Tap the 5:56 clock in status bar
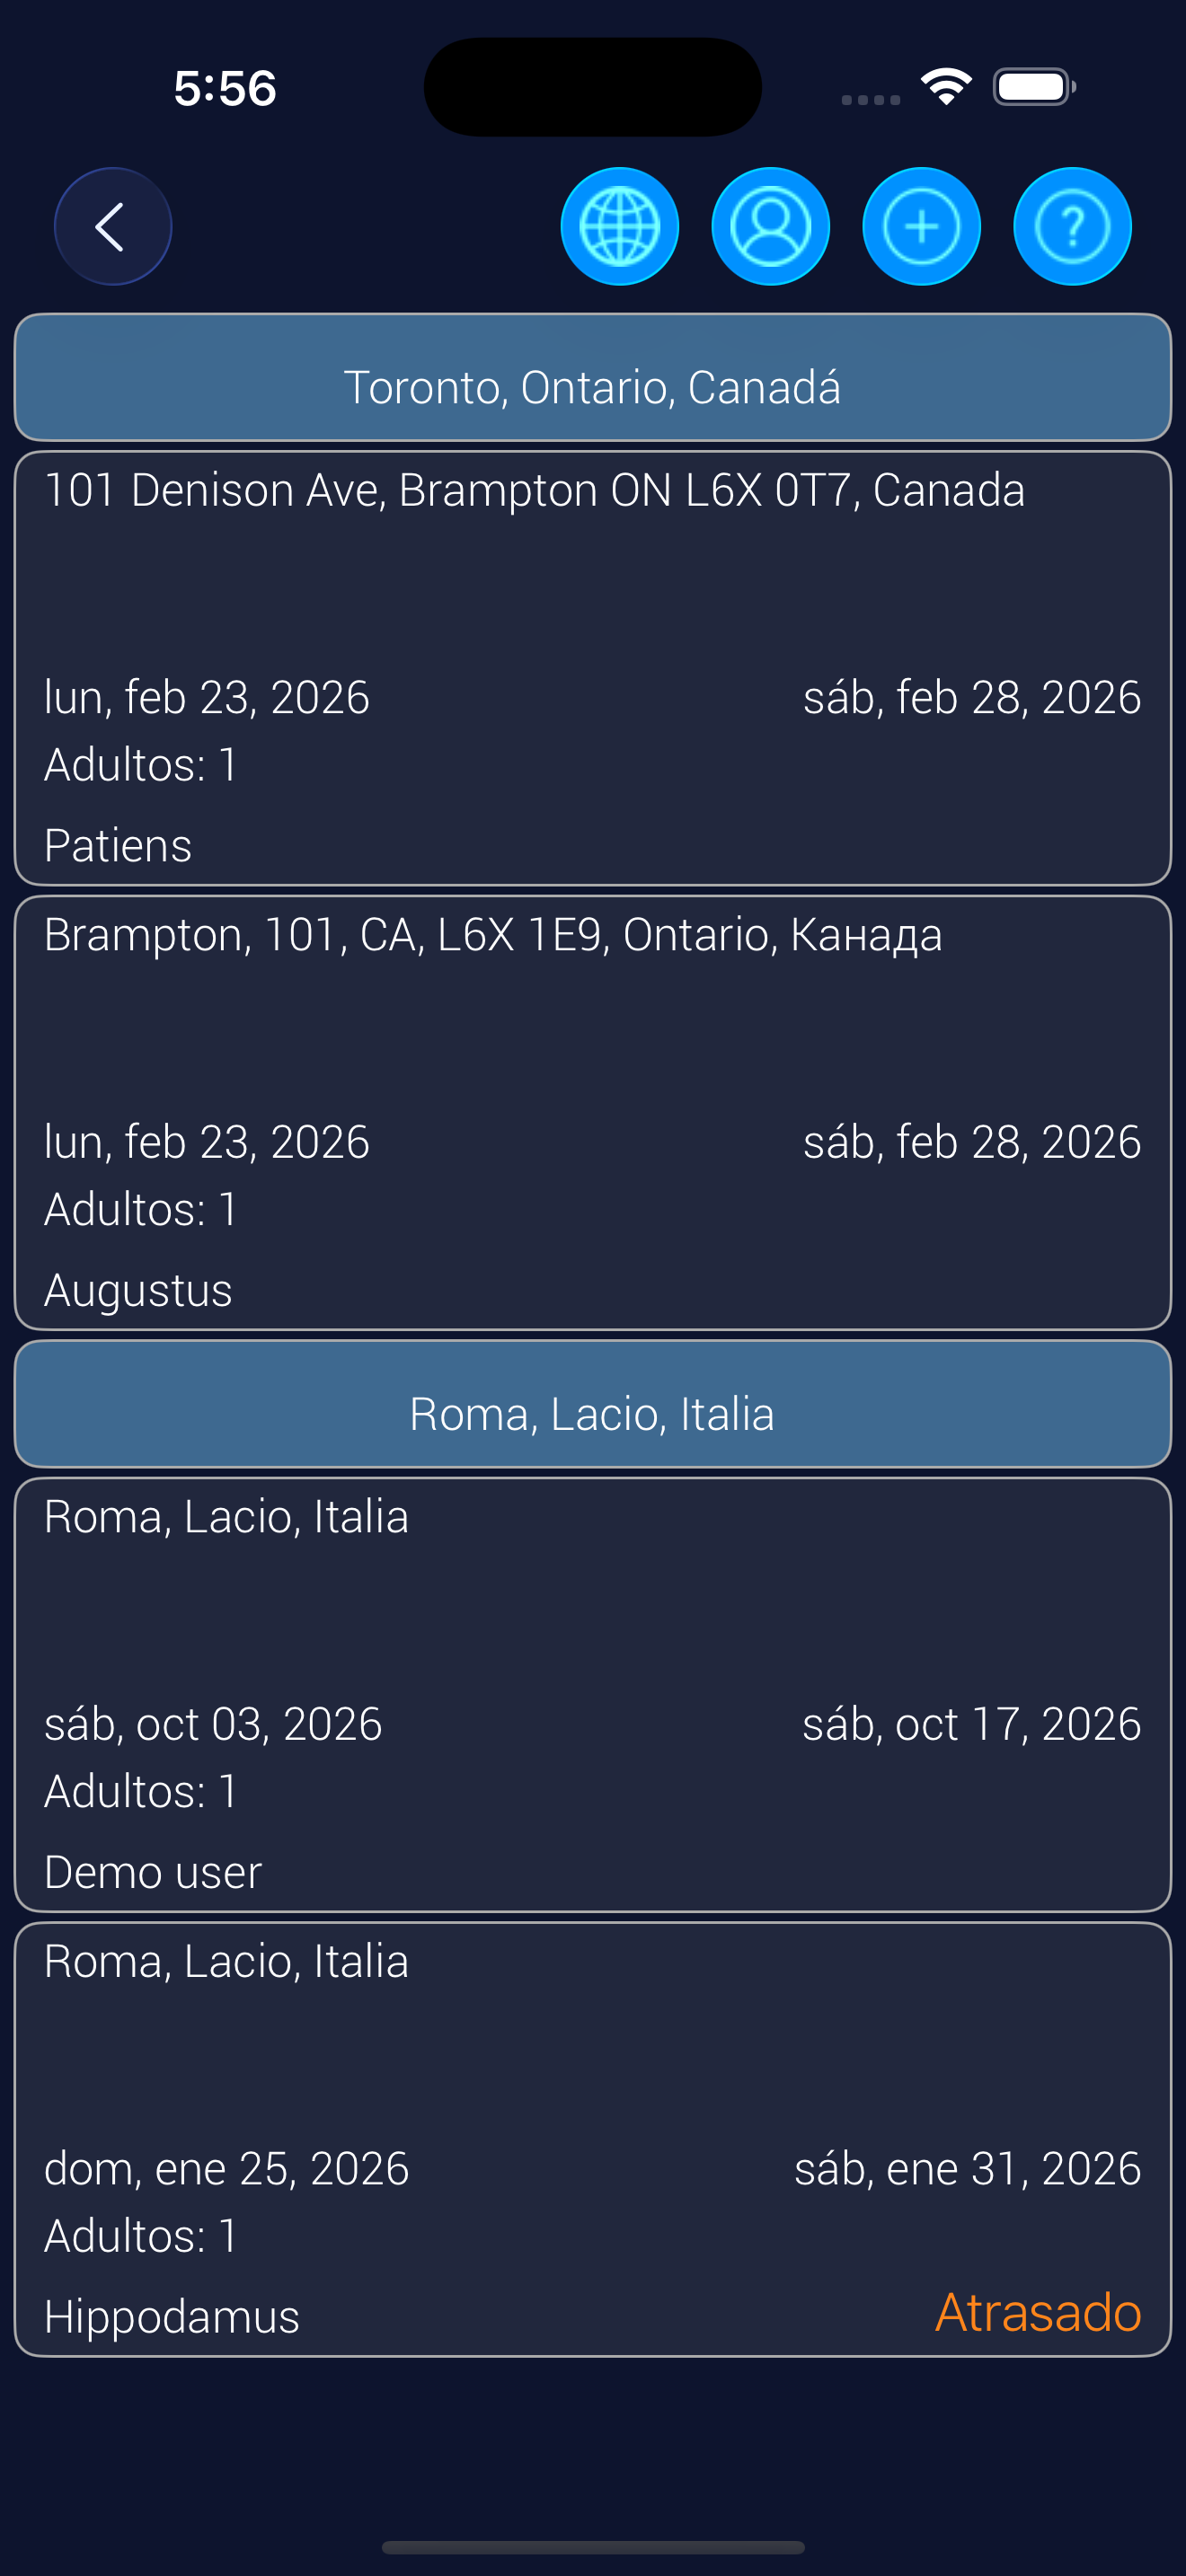Image resolution: width=1186 pixels, height=2576 pixels. pos(225,88)
